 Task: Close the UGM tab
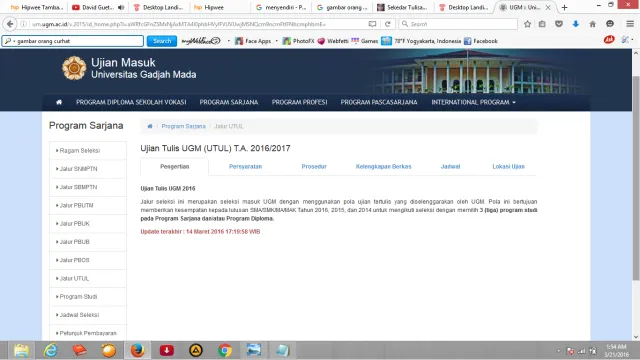(x=548, y=7)
